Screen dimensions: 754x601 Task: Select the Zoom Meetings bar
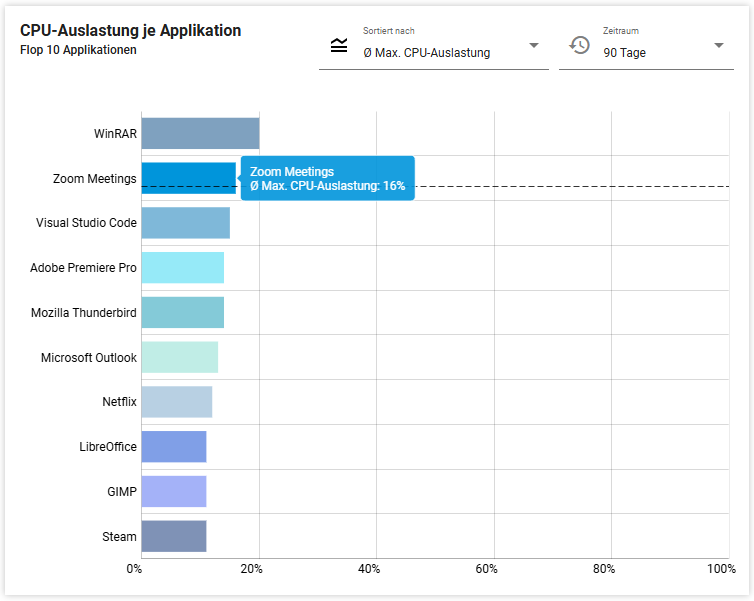pos(188,178)
